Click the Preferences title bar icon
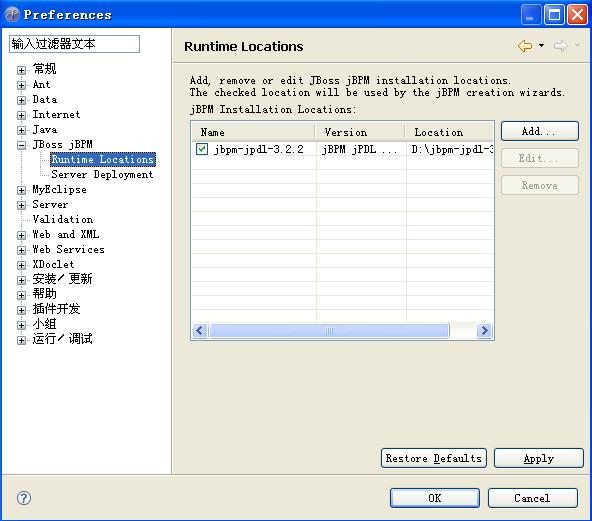This screenshot has width=592, height=521. tap(12, 15)
